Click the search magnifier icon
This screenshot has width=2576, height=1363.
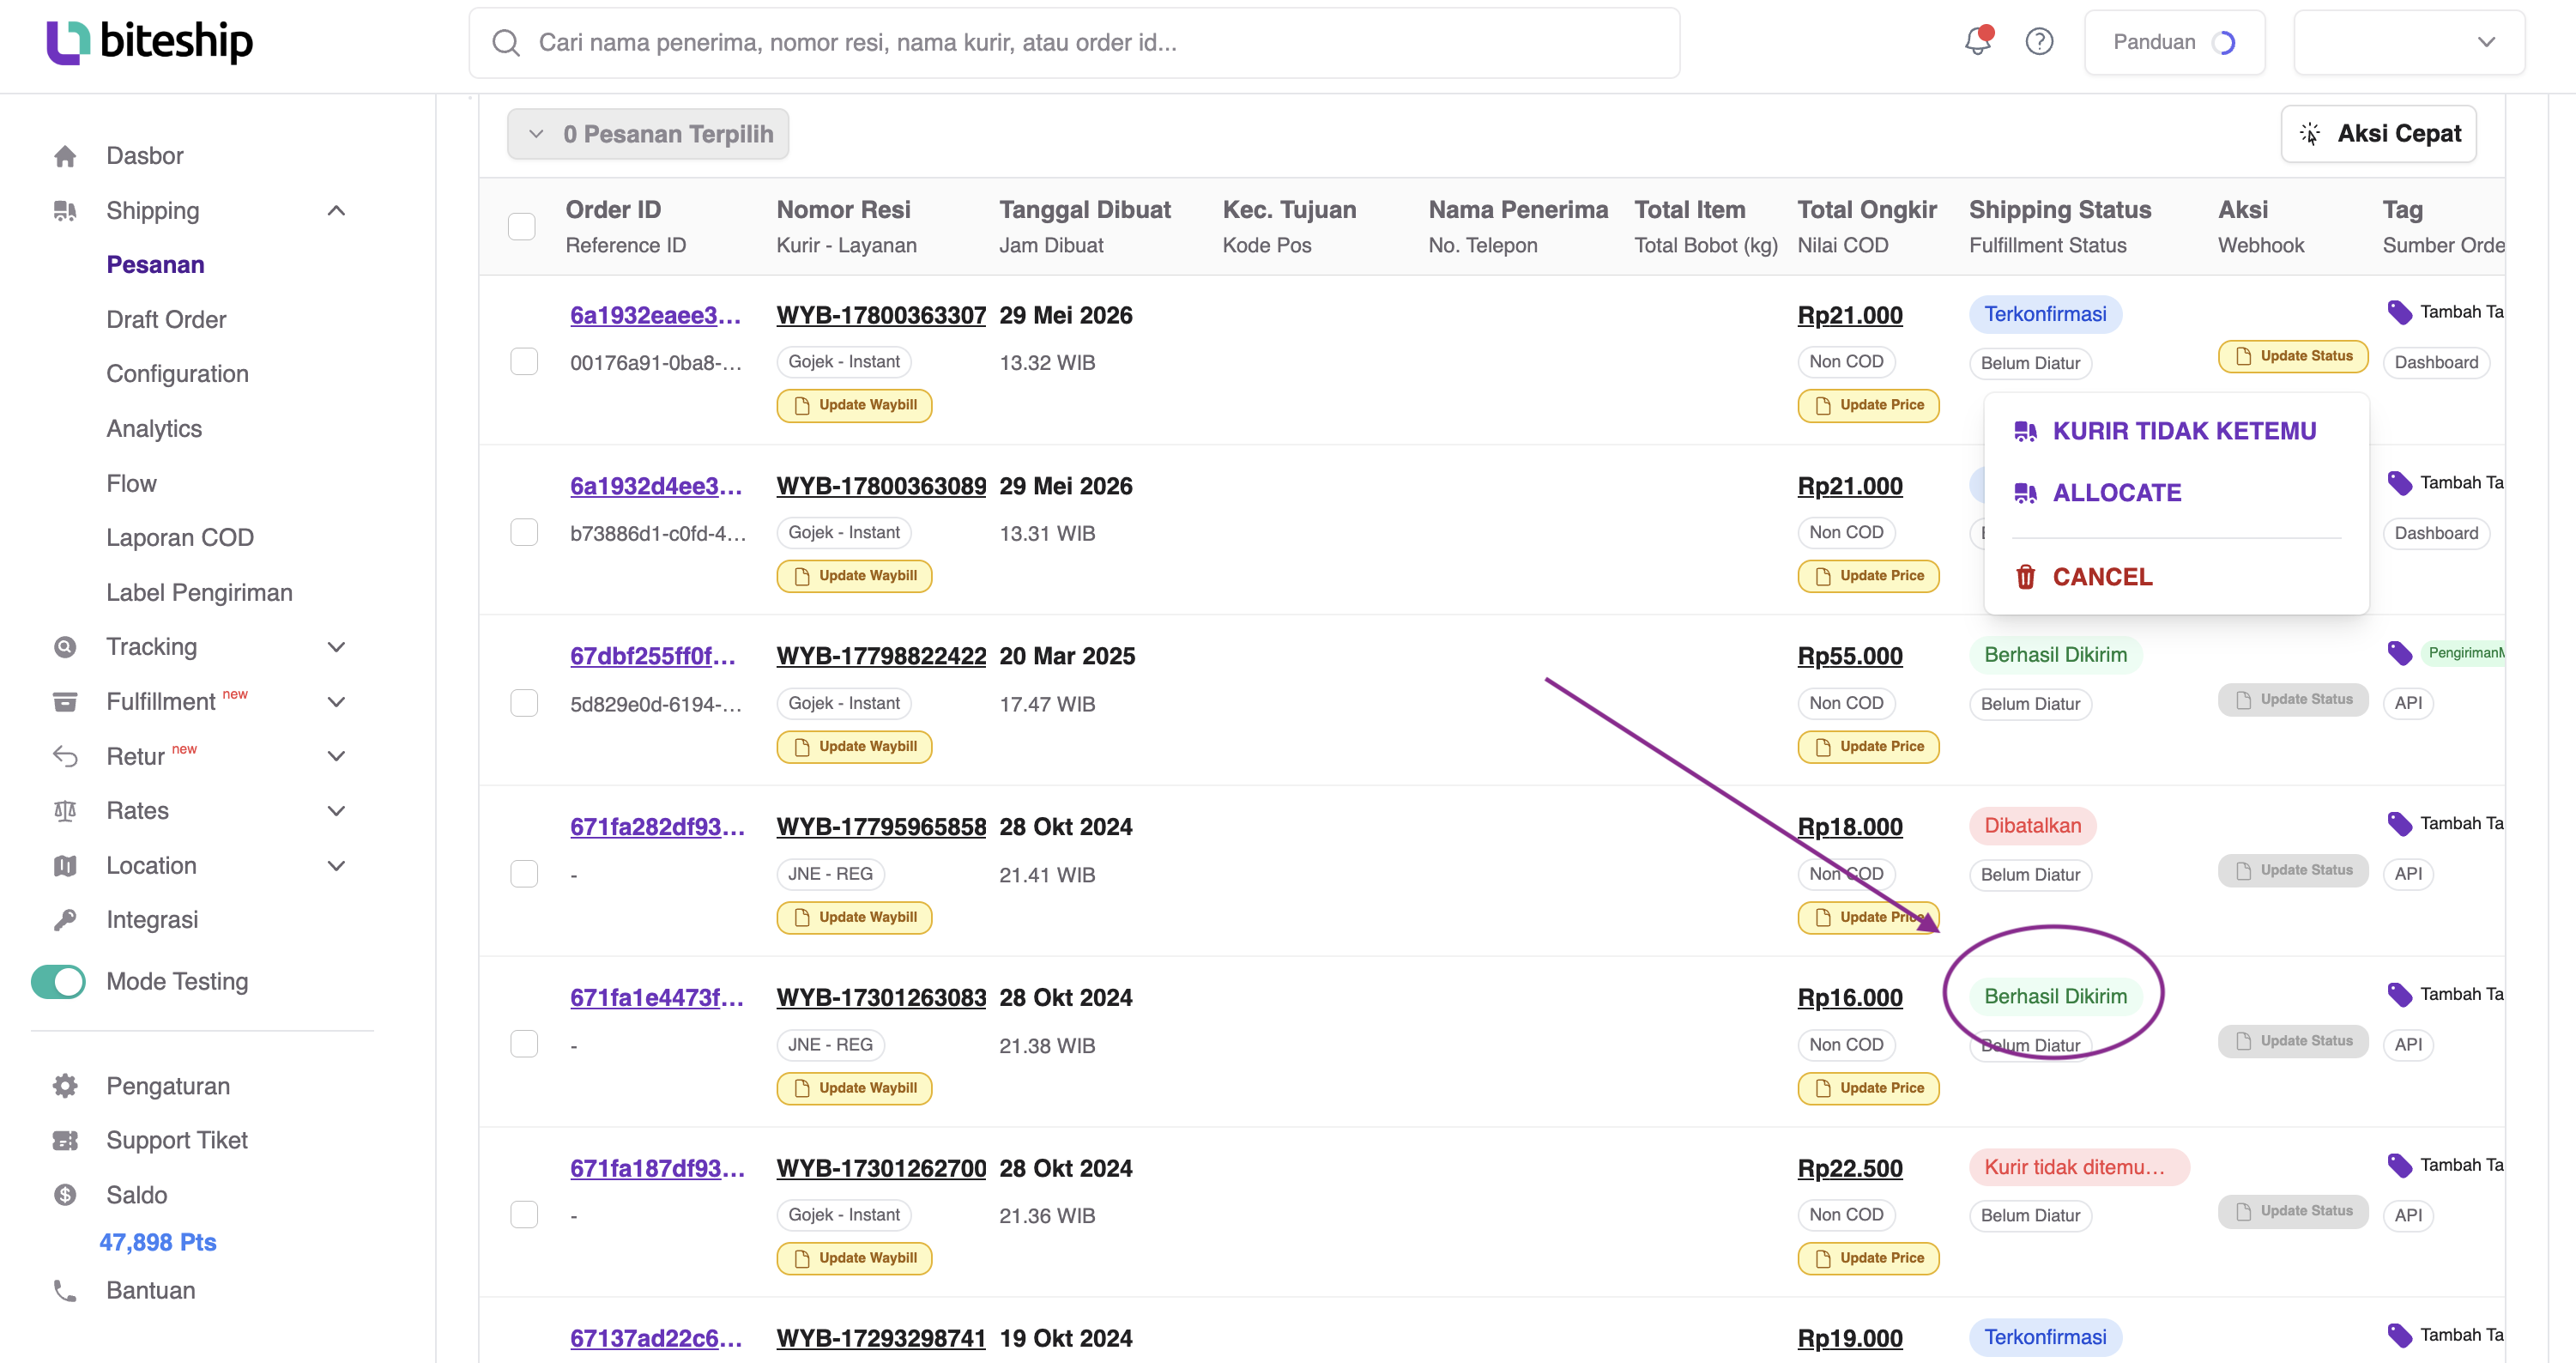click(x=506, y=43)
